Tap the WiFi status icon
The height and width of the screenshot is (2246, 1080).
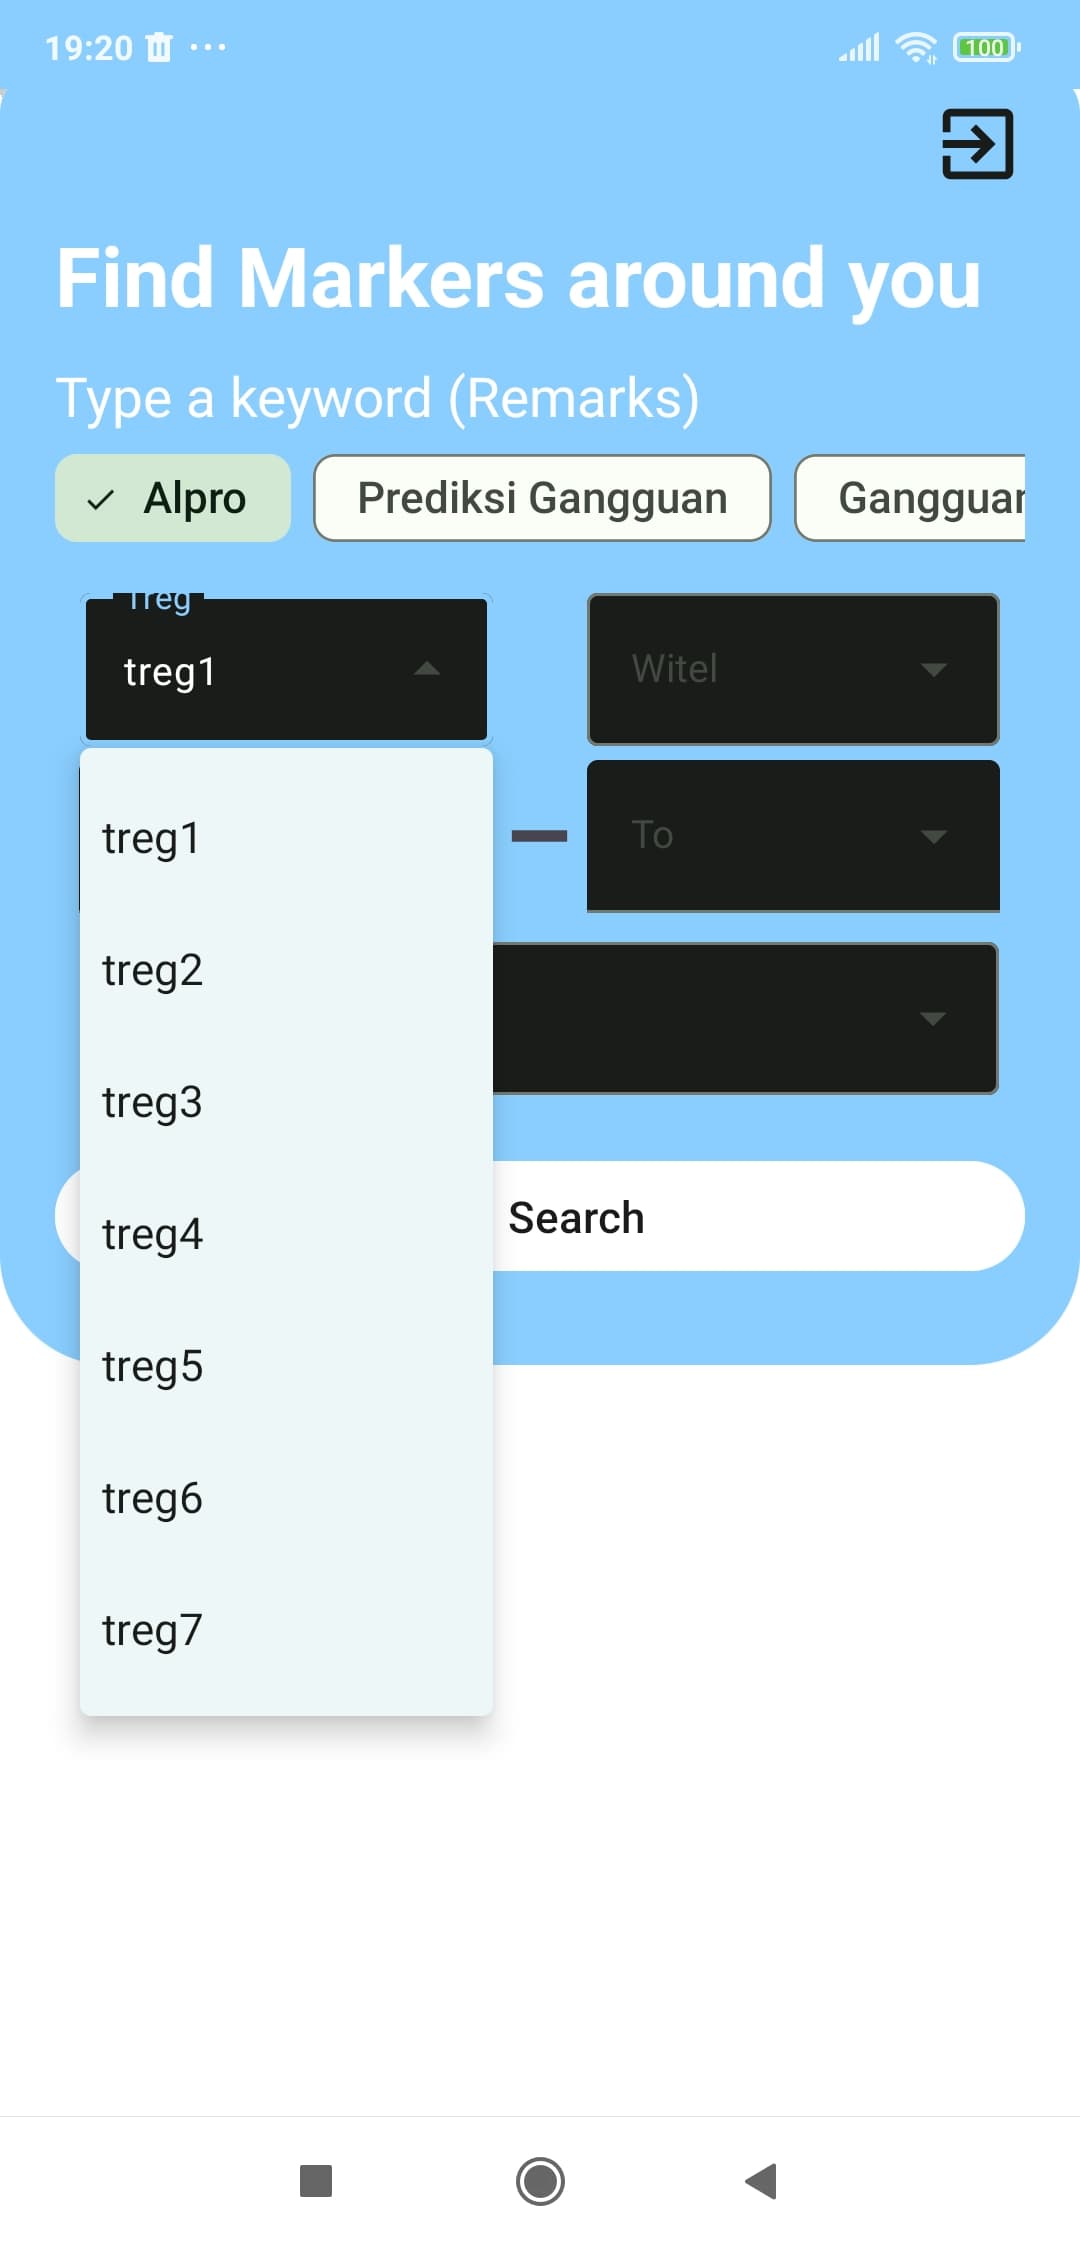coord(916,47)
